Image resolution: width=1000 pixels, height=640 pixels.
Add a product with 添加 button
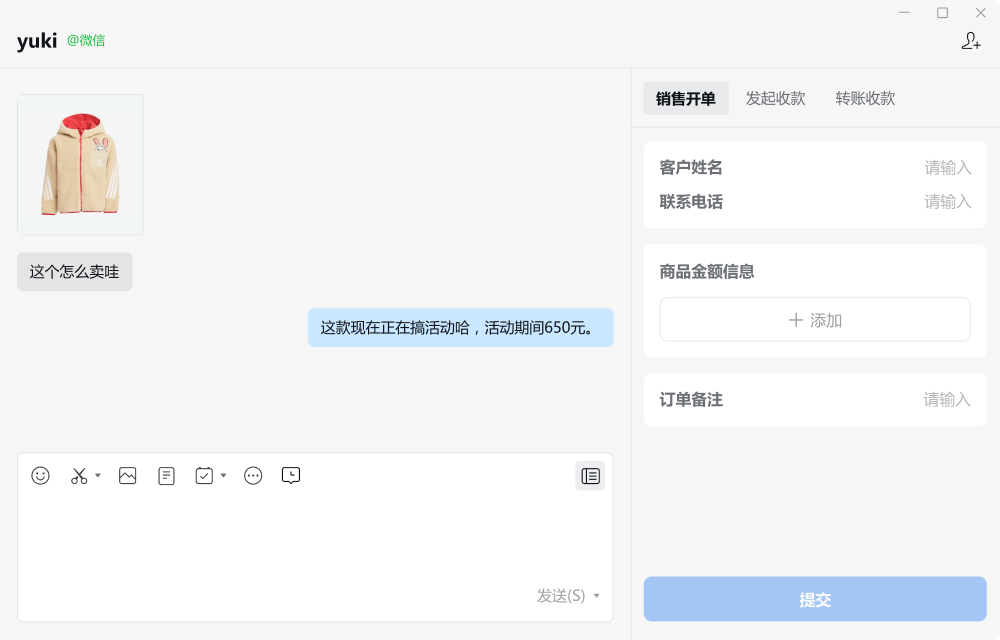815,319
